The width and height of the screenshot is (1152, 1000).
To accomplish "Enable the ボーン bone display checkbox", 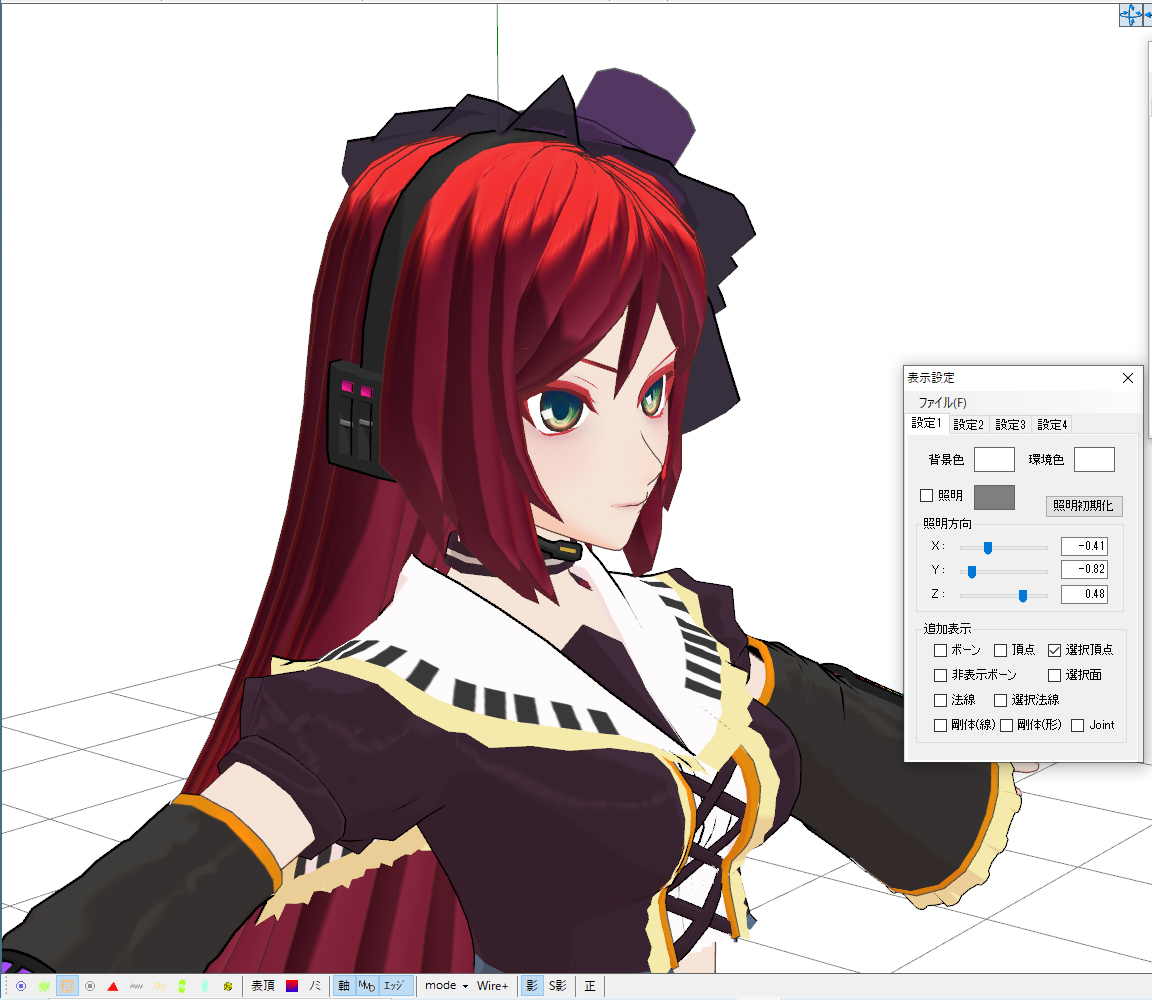I will [940, 650].
